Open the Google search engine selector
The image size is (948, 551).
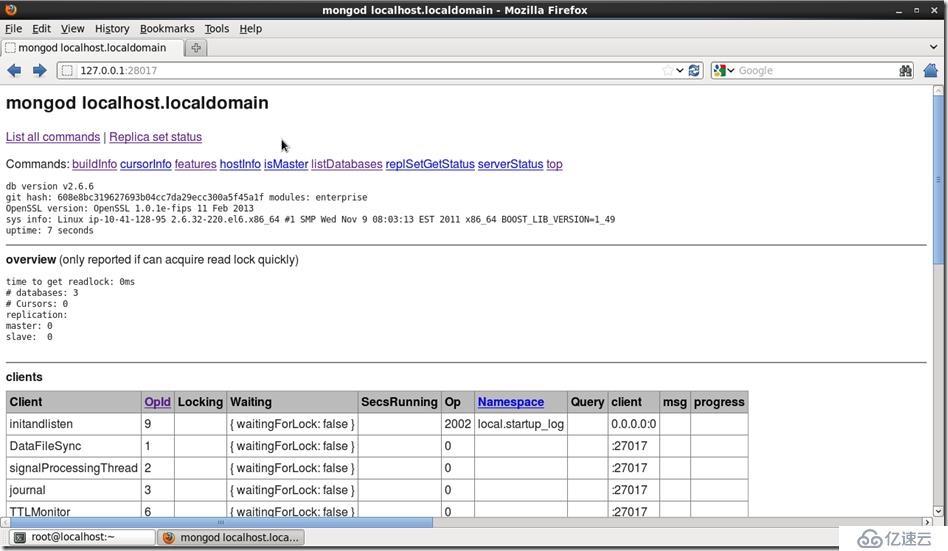(724, 71)
